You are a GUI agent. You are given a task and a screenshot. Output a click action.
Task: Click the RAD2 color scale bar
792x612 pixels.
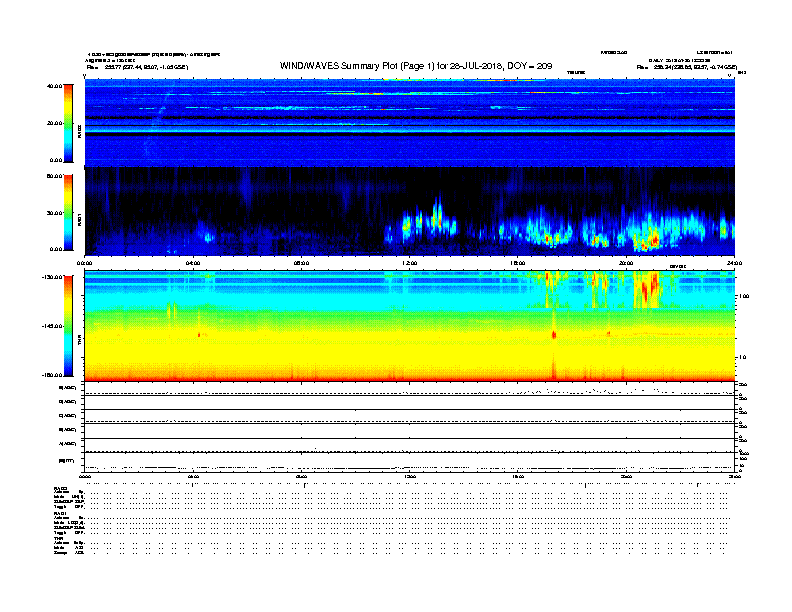[x=68, y=123]
